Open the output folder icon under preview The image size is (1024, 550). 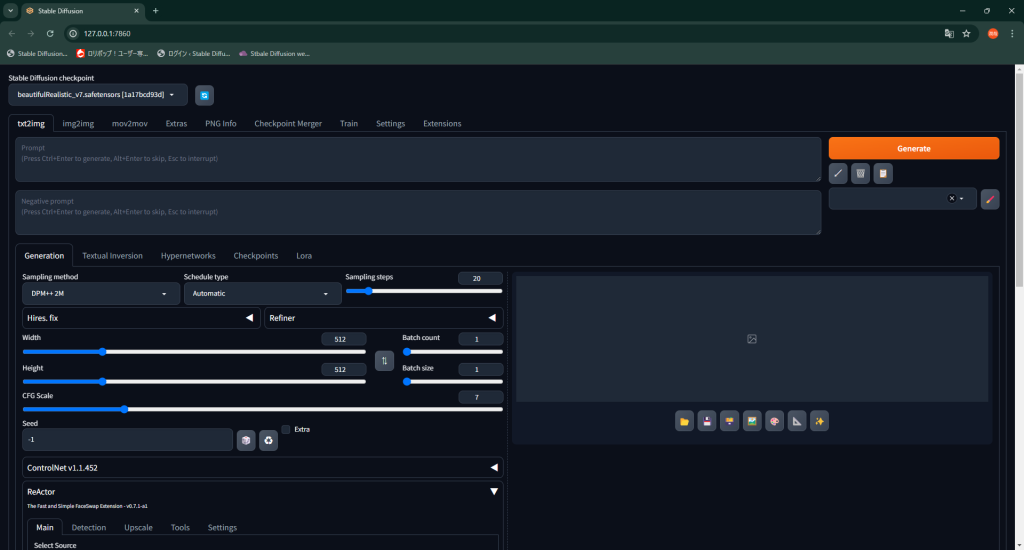pyautogui.click(x=684, y=421)
